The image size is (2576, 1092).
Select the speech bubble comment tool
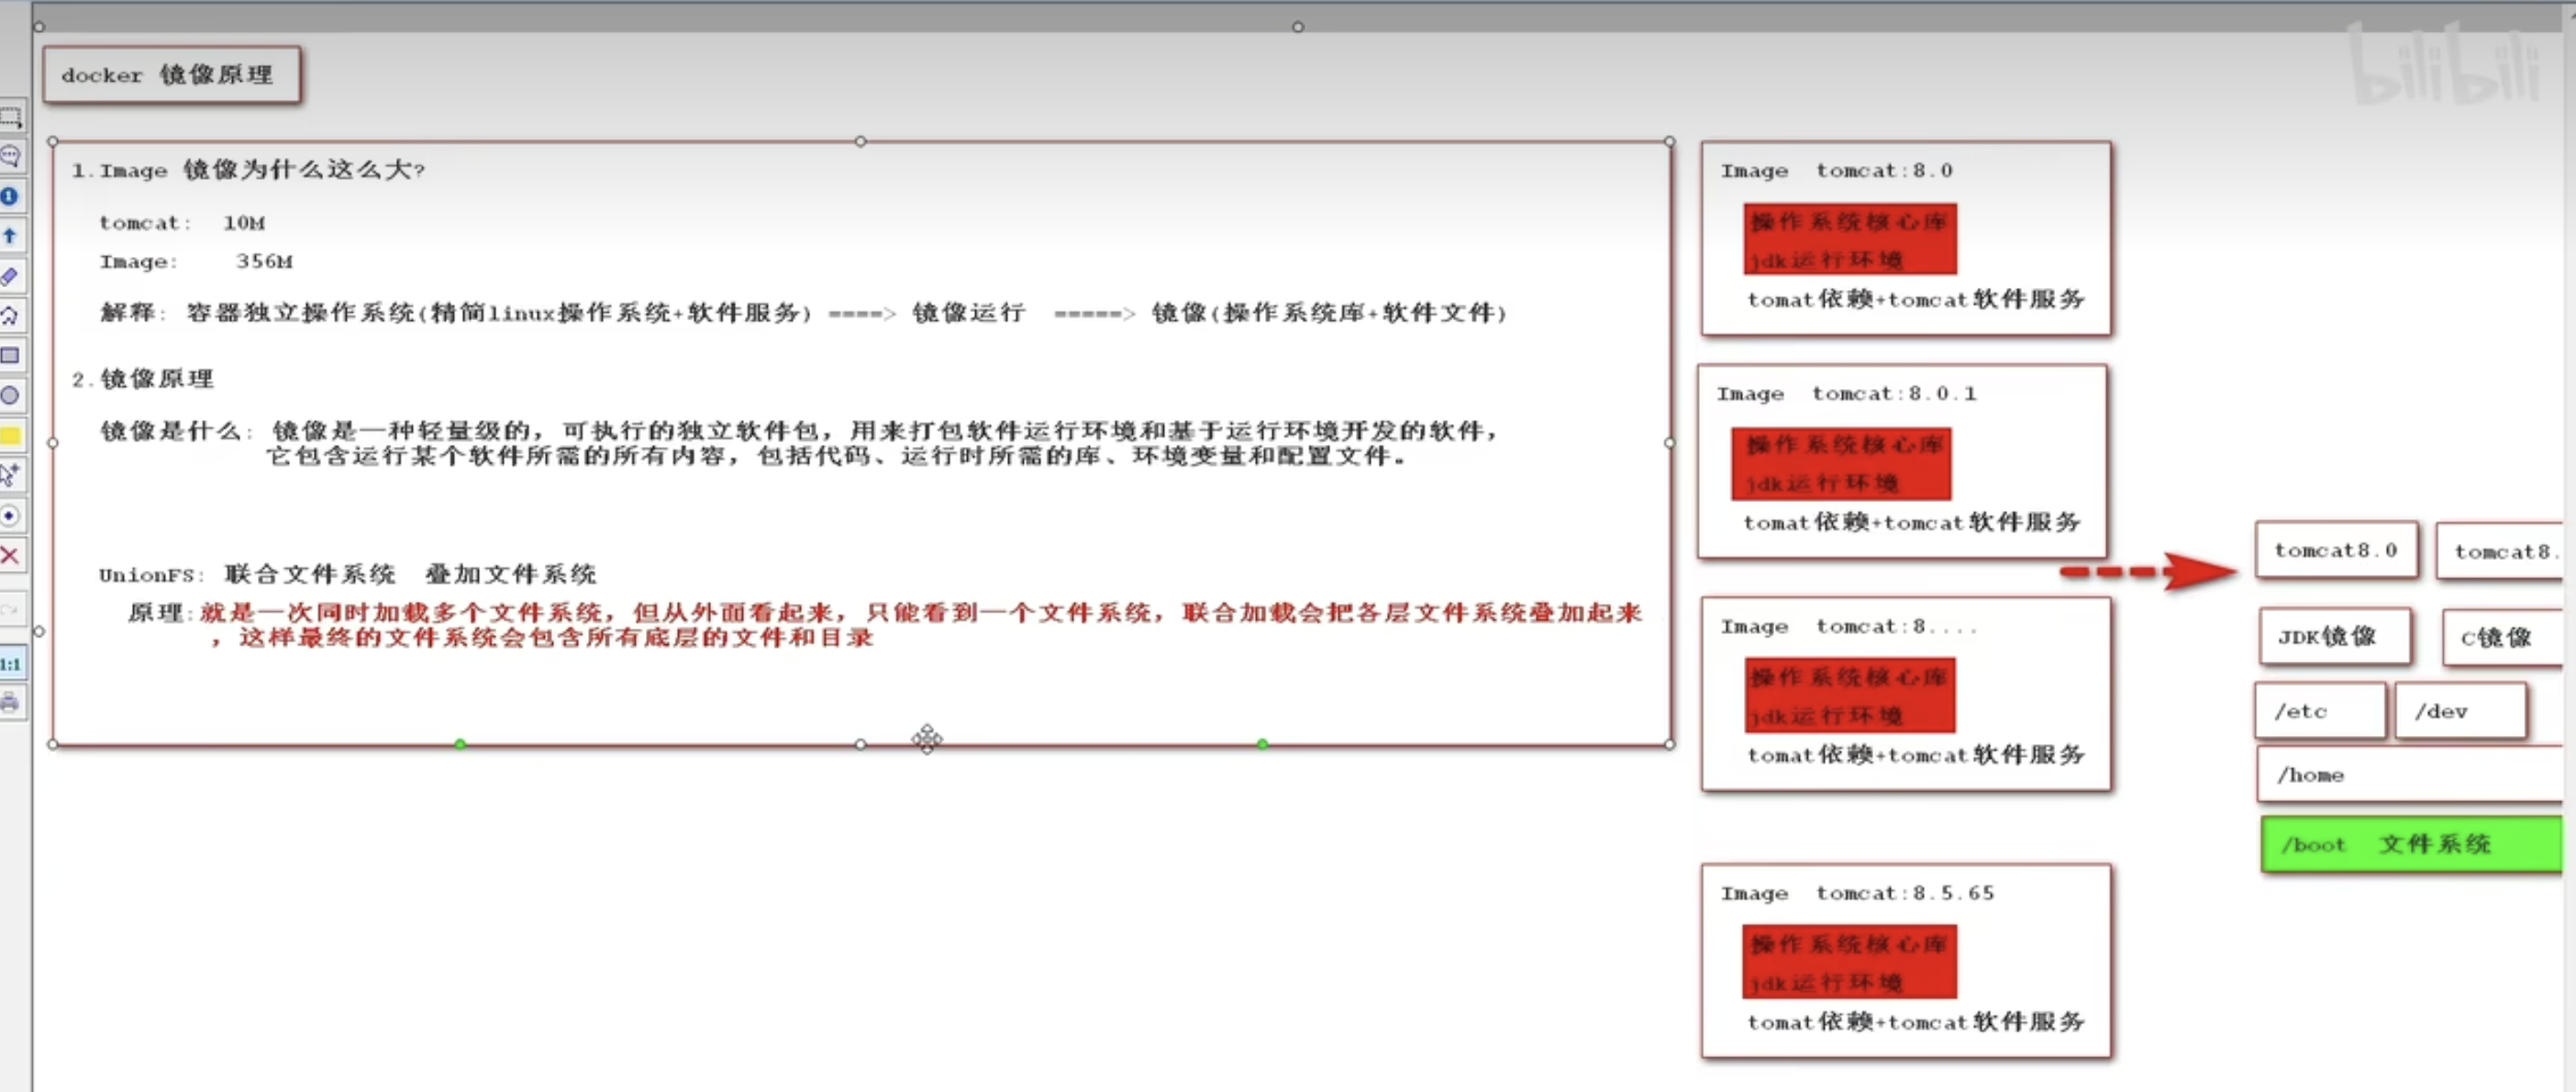(10, 156)
